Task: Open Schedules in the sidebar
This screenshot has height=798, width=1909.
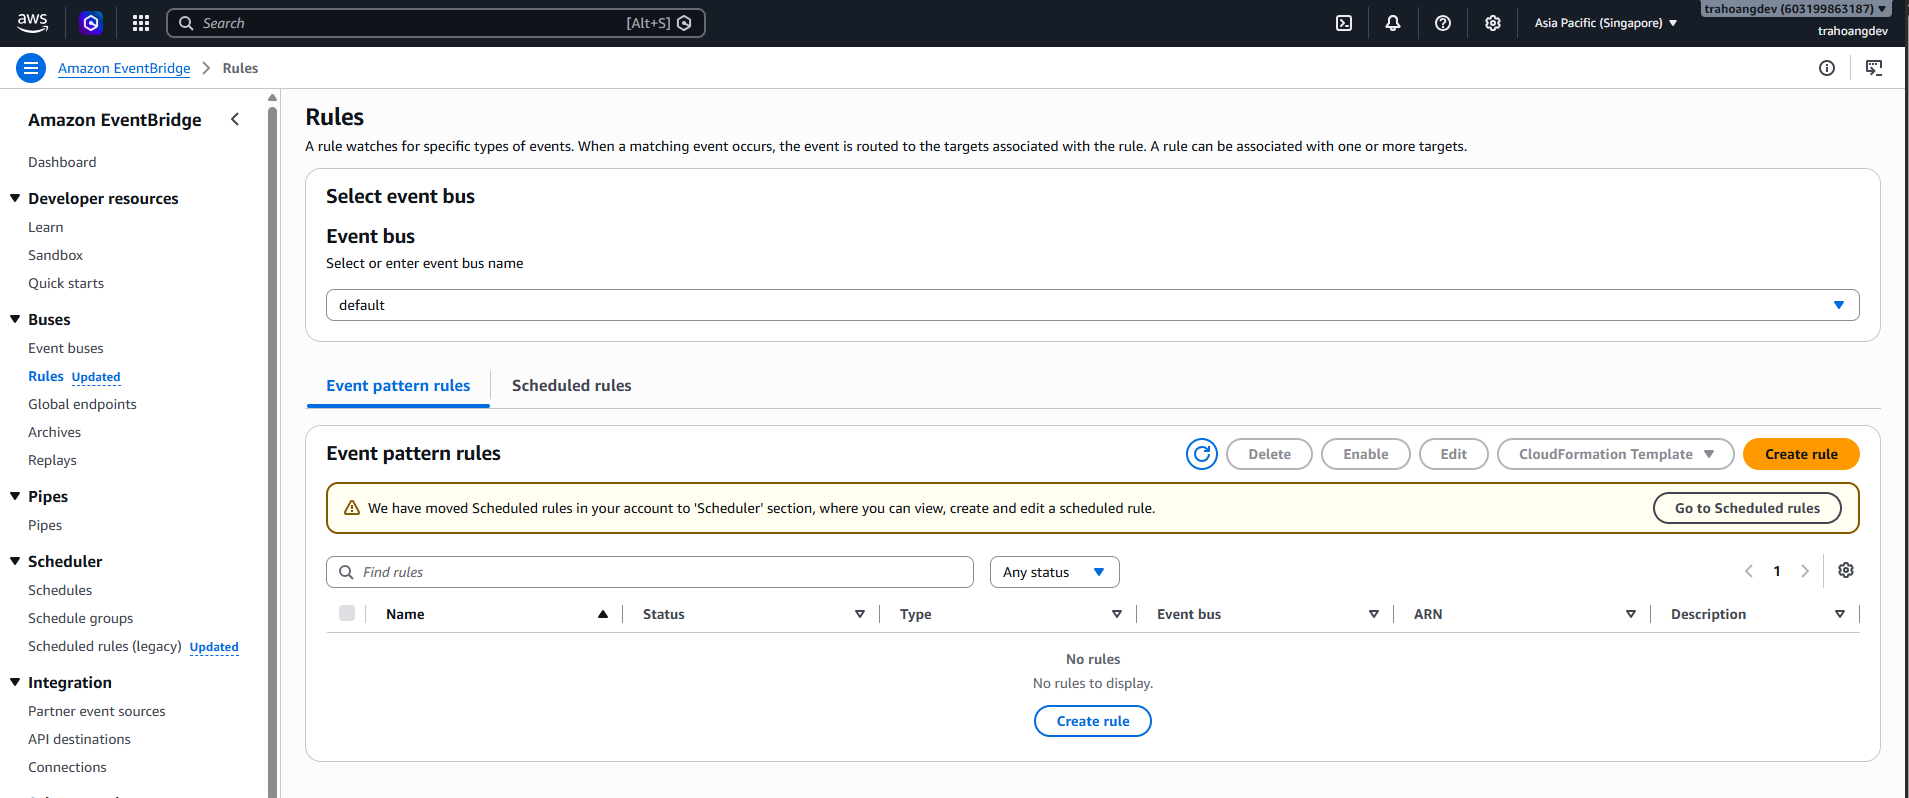Action: pos(60,590)
